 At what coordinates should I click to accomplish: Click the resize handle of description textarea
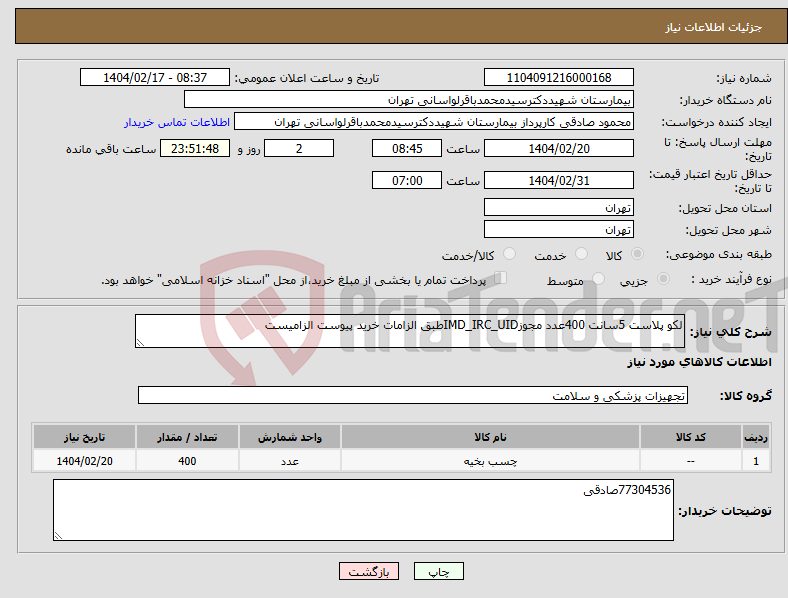[x=140, y=343]
